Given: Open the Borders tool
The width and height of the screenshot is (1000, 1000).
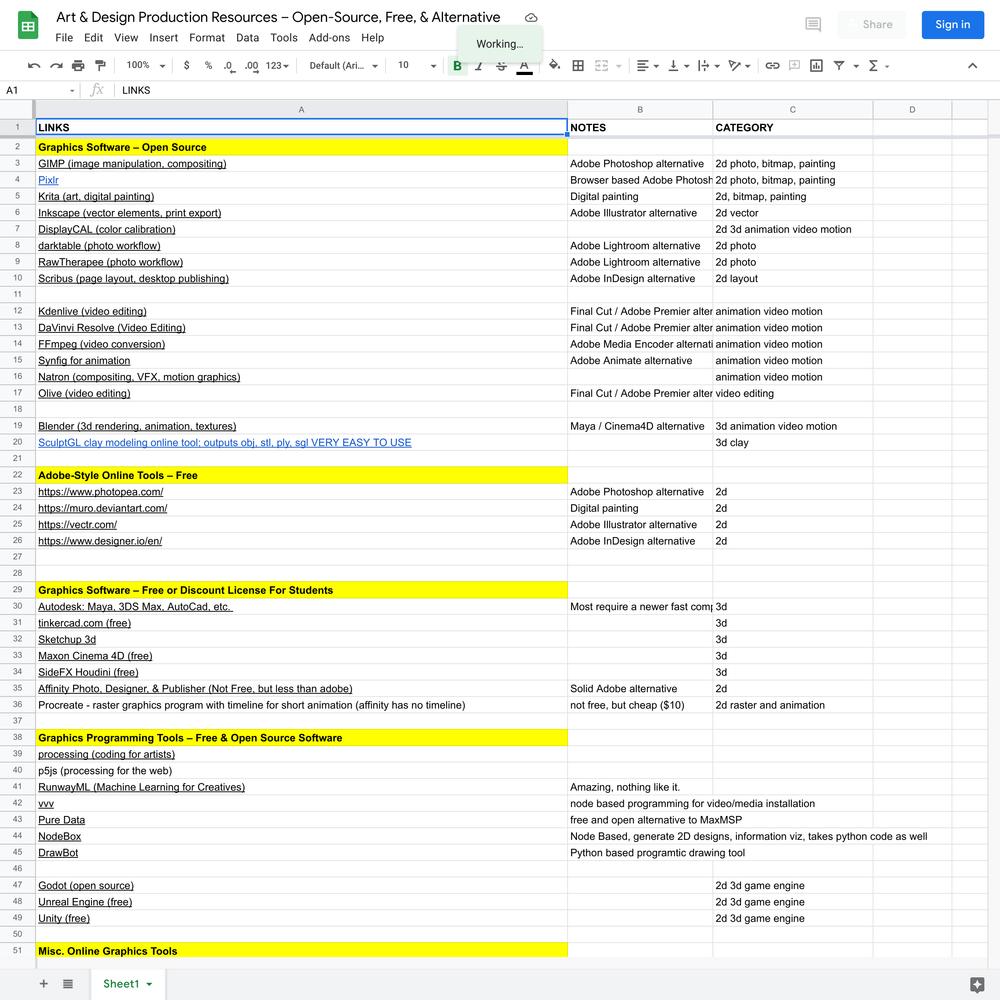Looking at the screenshot, I should pyautogui.click(x=578, y=66).
